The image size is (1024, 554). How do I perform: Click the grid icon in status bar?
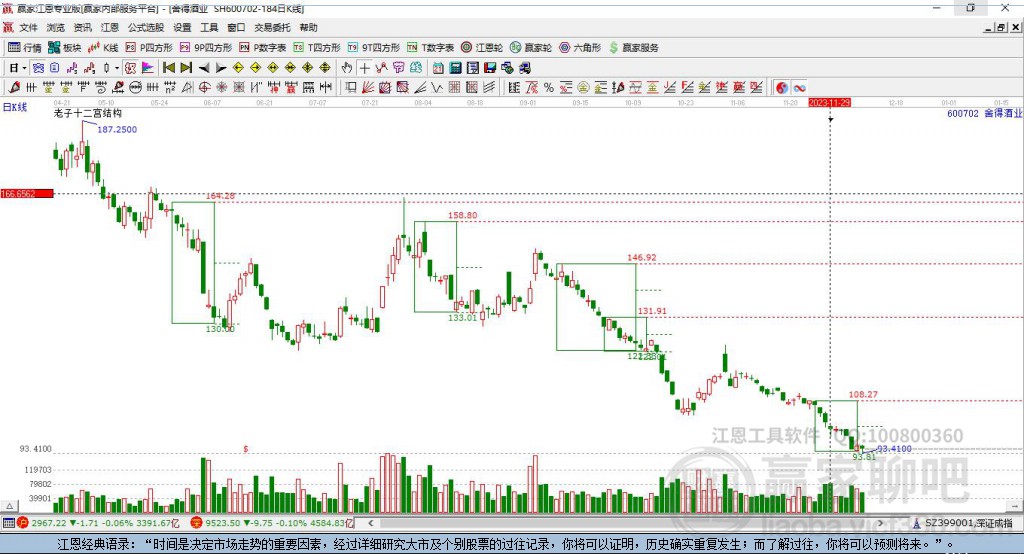pos(8,523)
